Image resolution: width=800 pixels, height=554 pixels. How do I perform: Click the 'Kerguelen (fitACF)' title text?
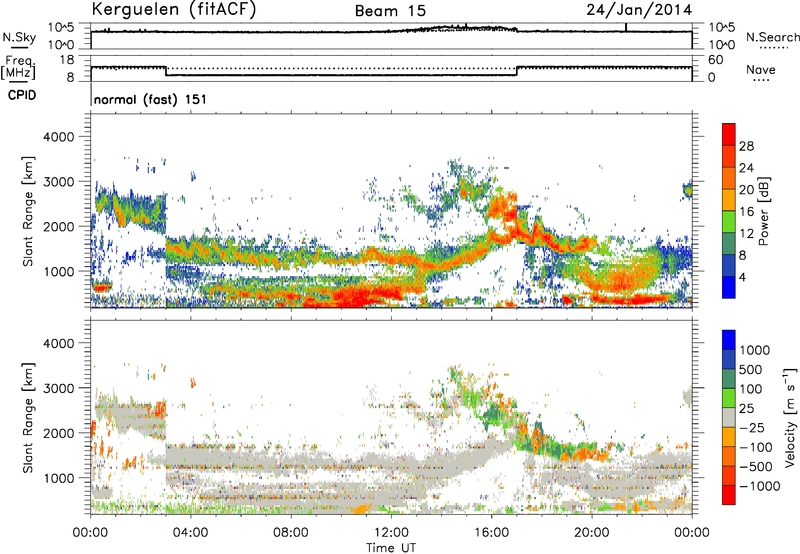pos(173,10)
